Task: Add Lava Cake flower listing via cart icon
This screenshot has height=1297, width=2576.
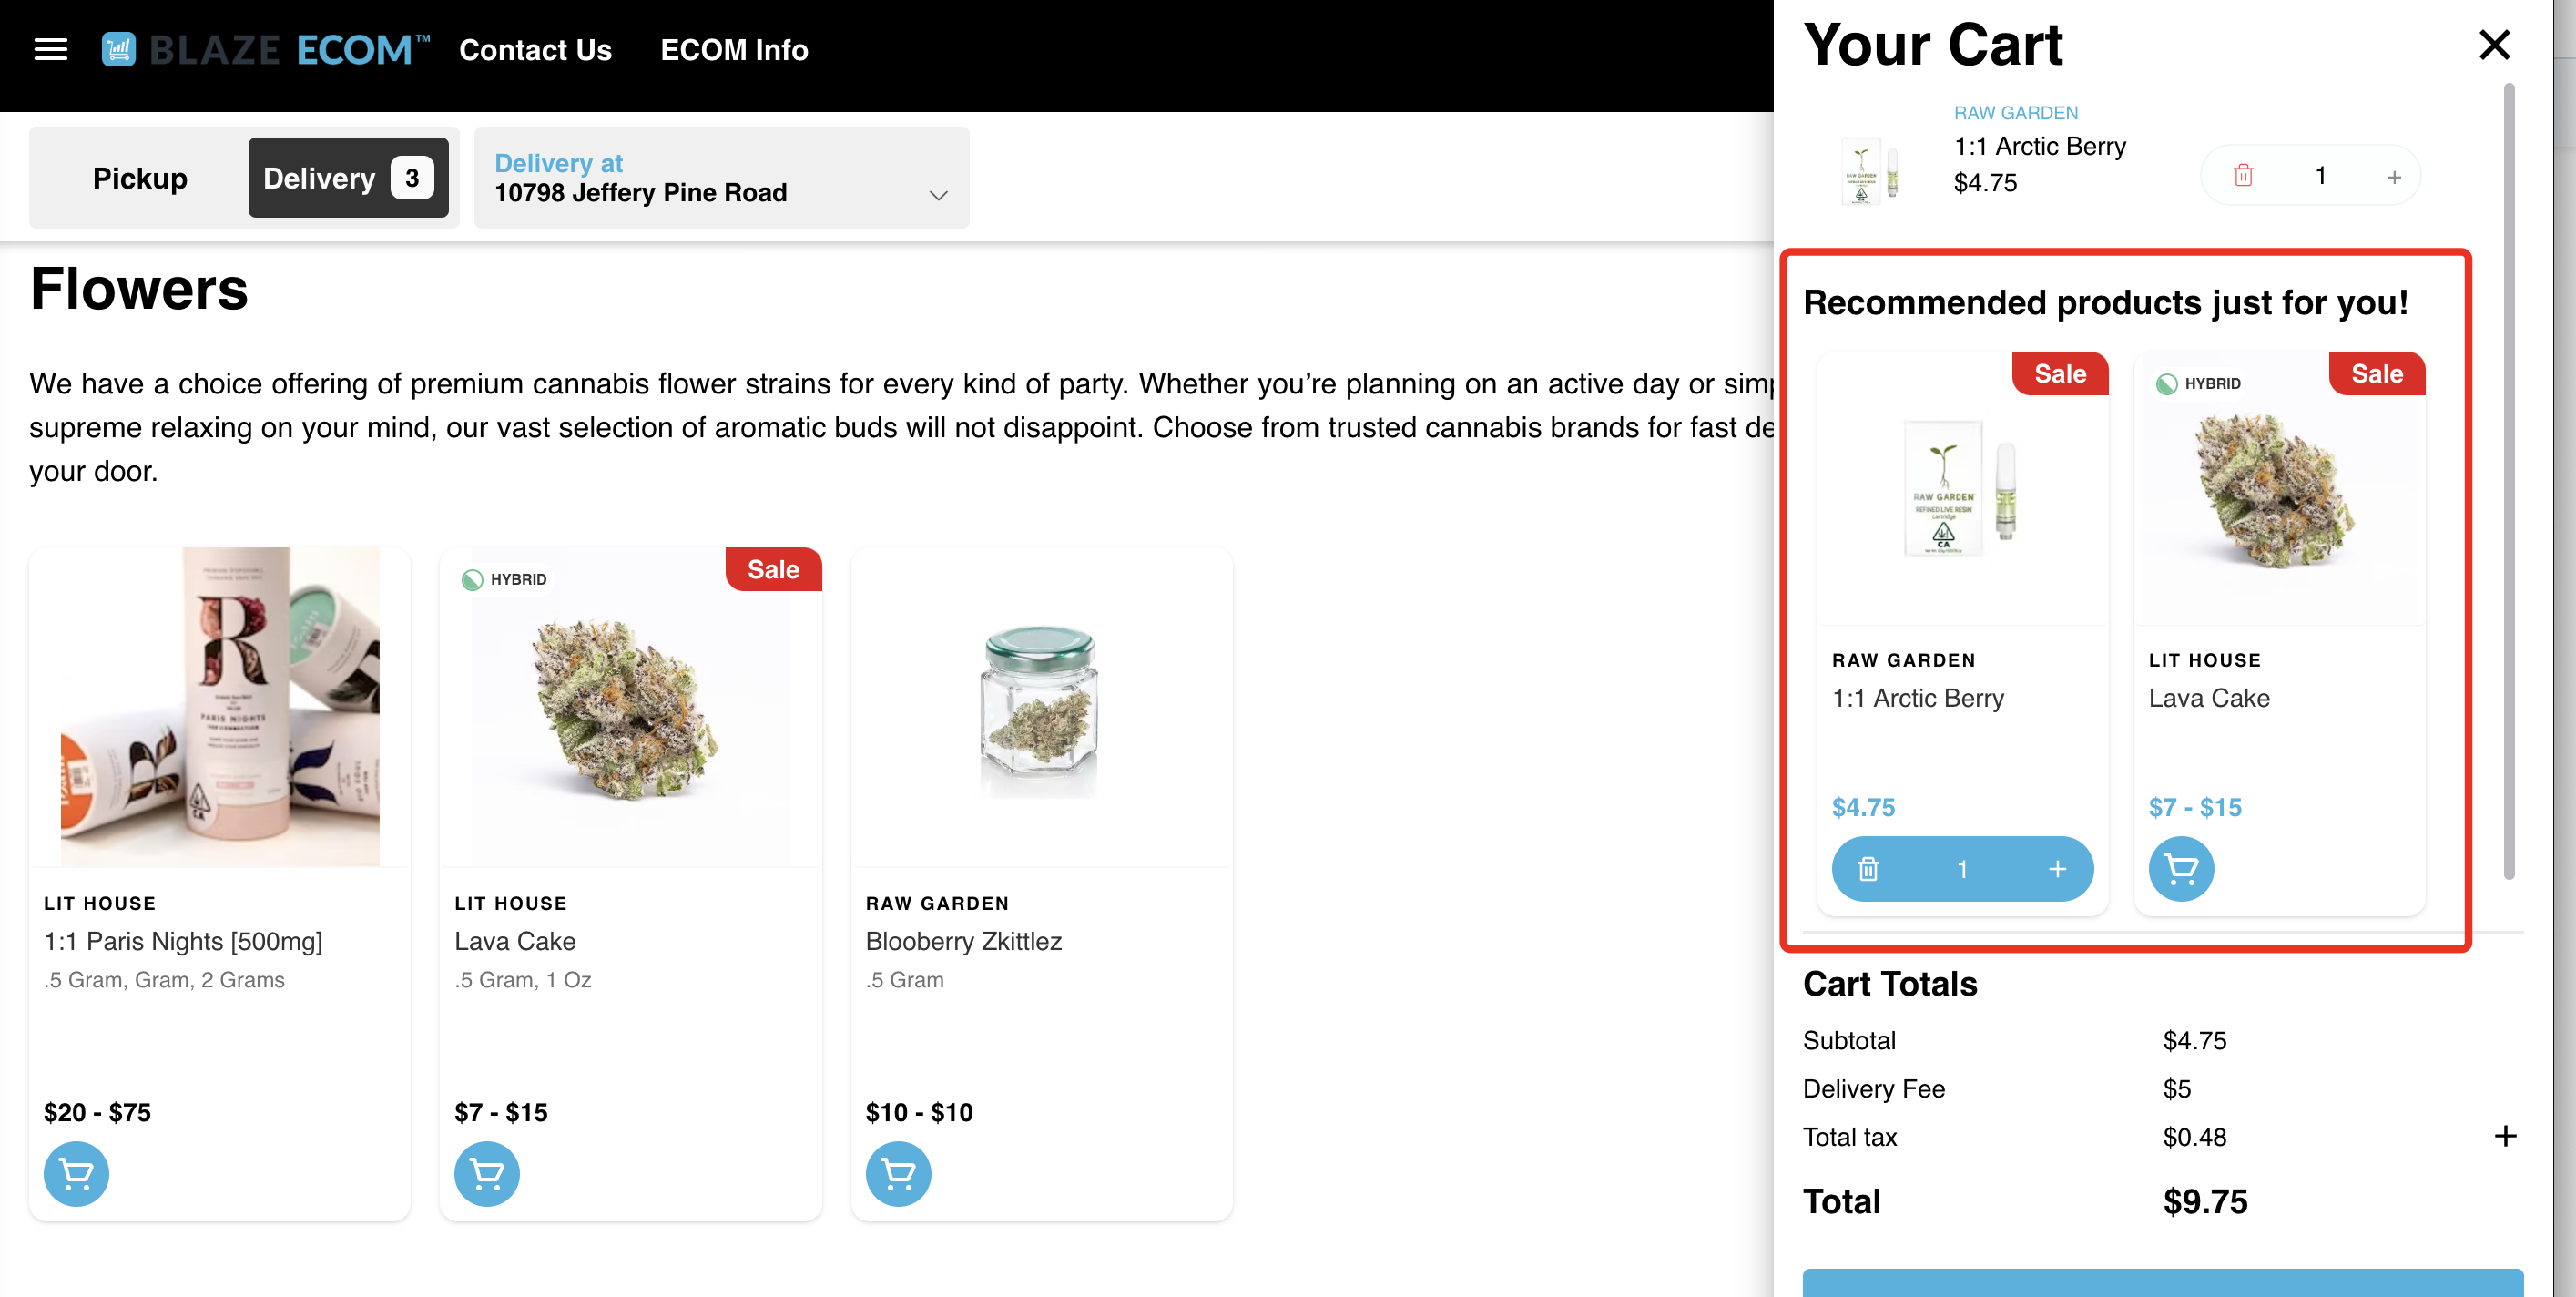Action: (486, 1174)
